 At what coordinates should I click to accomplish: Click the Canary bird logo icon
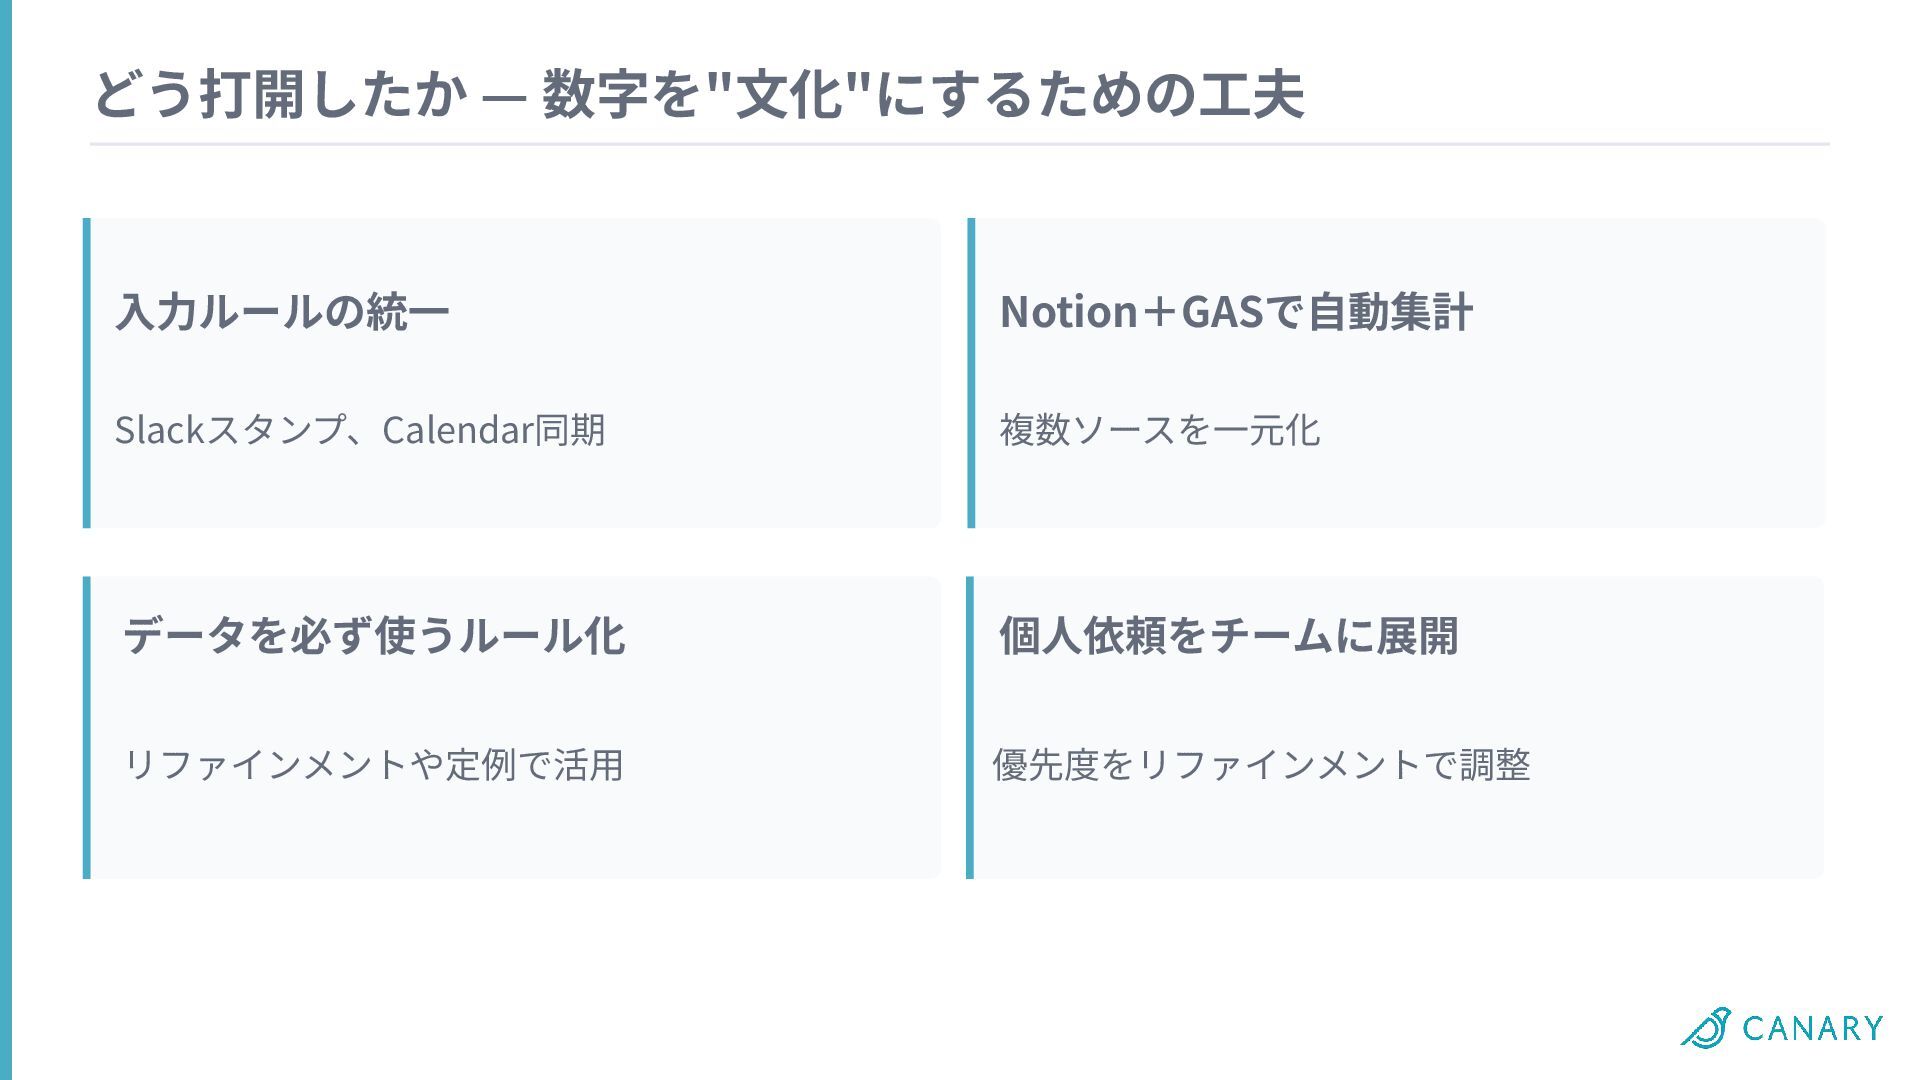coord(1705,1027)
